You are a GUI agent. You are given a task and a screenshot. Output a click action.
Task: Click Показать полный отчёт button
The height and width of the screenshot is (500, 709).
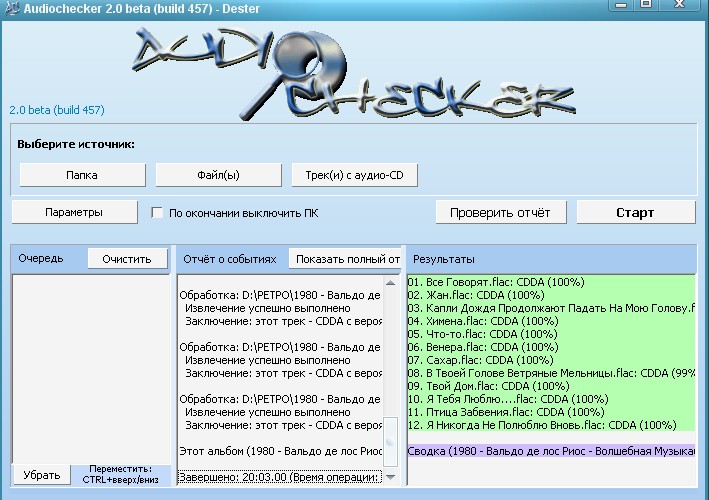[346, 259]
